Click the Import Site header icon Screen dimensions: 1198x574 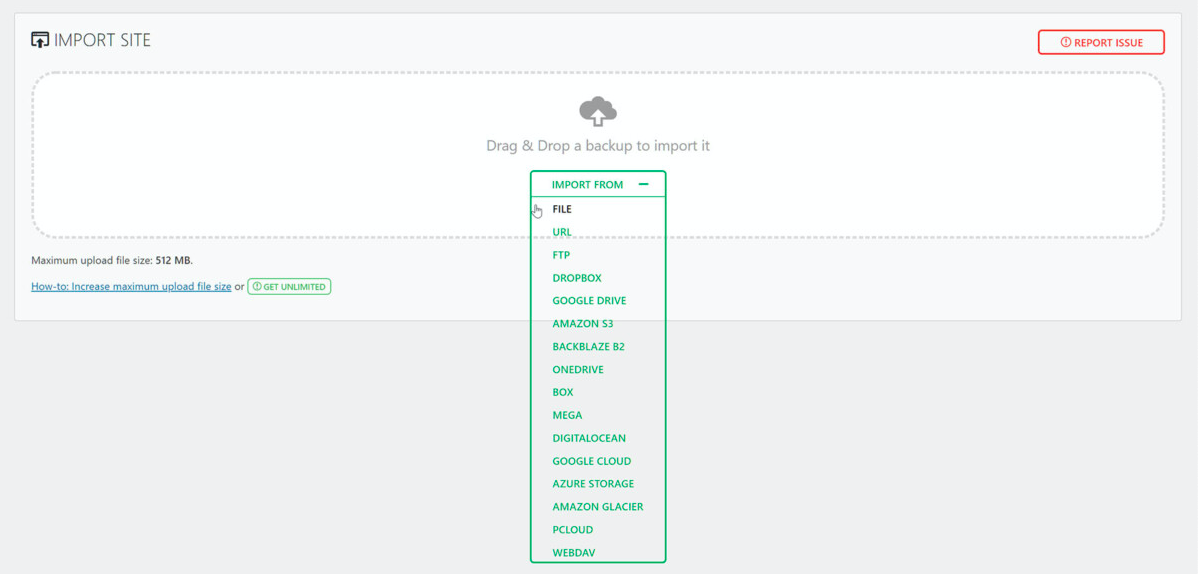click(x=40, y=40)
